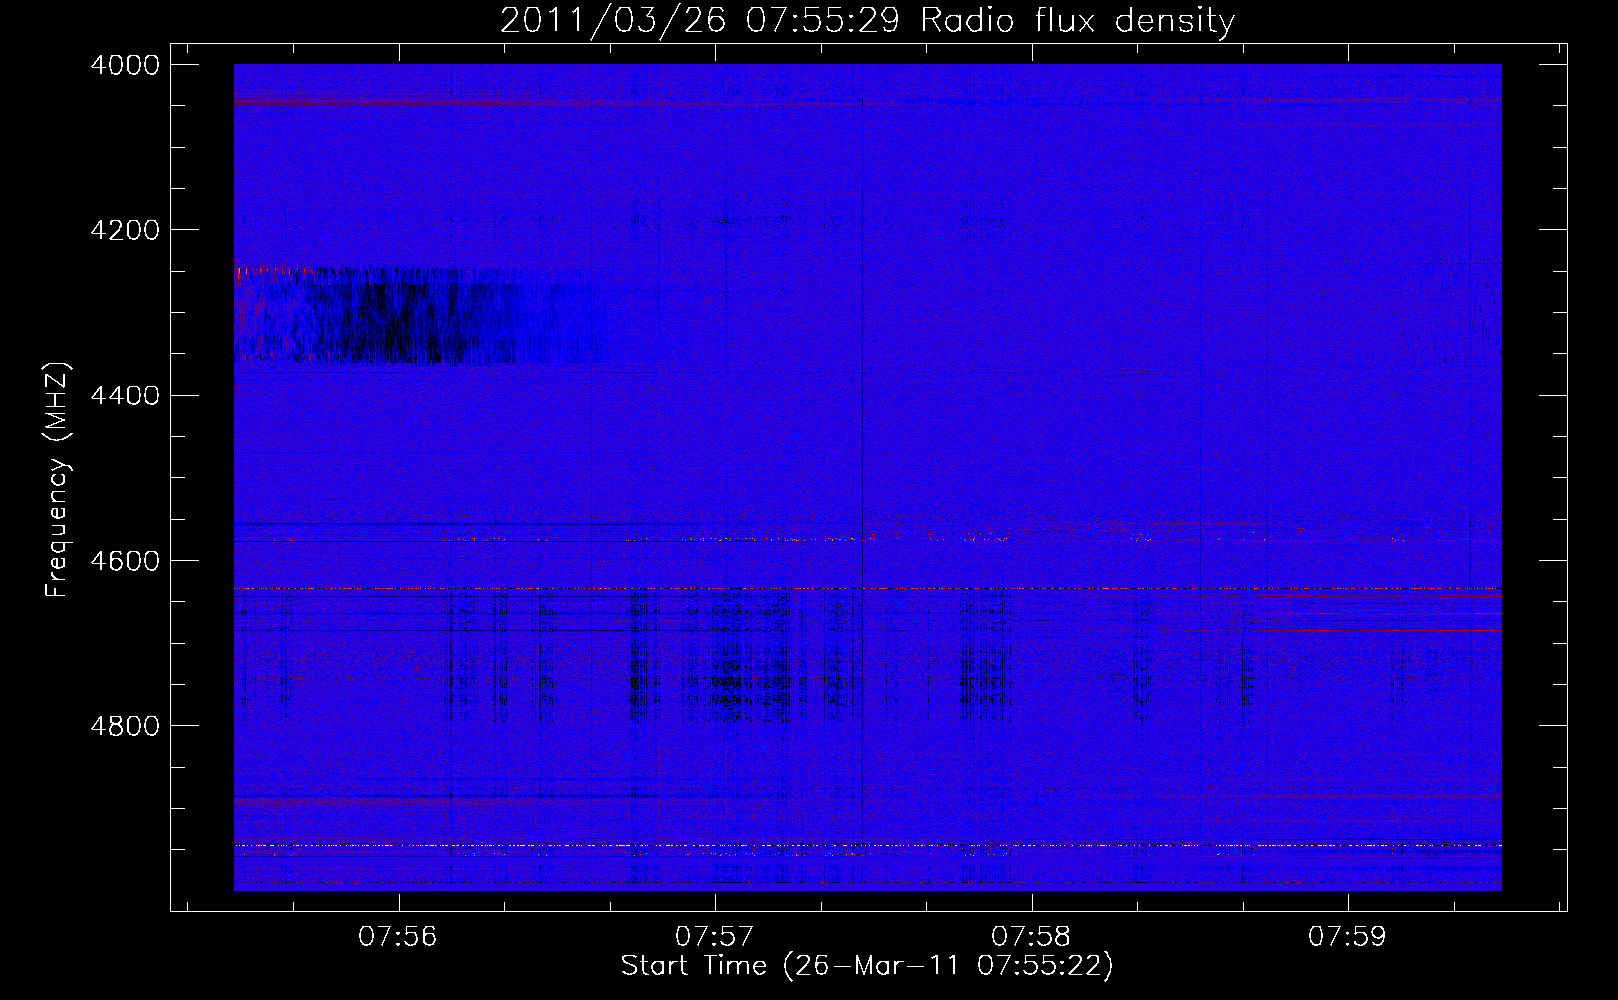Click the plot title '2011/03/26 07:55:29 Radio flux density'
The image size is (1618, 1000).
pos(867,21)
